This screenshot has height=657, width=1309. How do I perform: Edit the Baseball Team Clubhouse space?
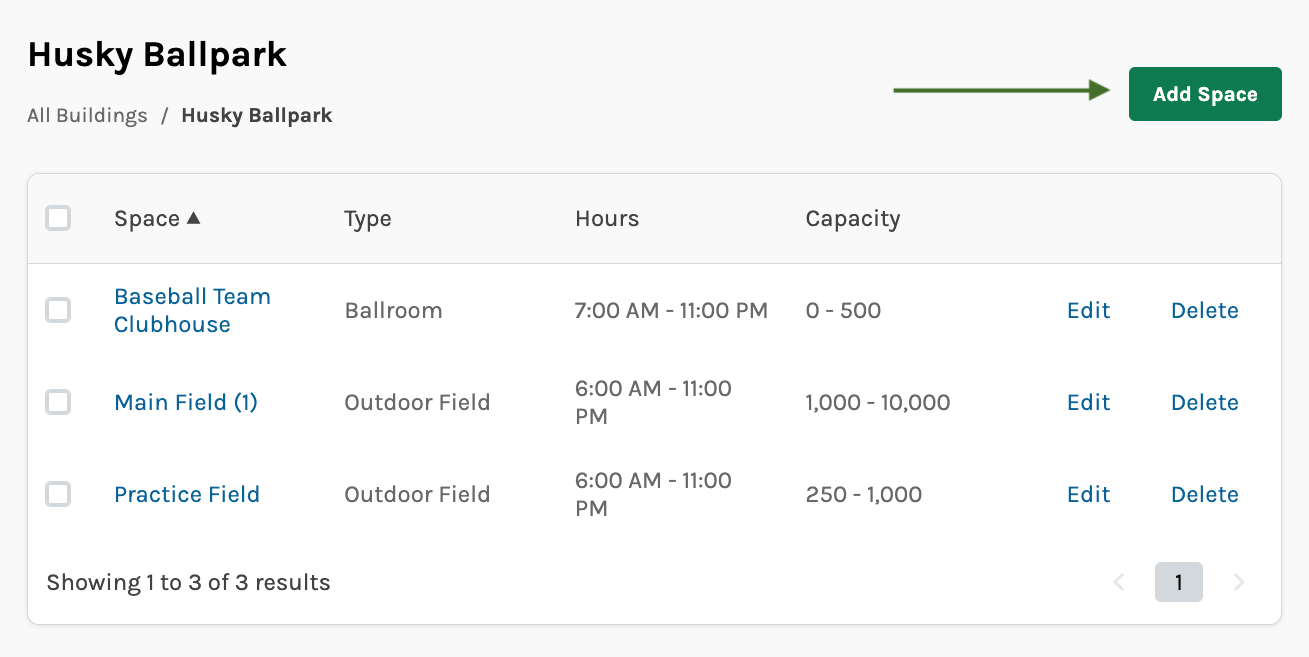tap(1088, 310)
